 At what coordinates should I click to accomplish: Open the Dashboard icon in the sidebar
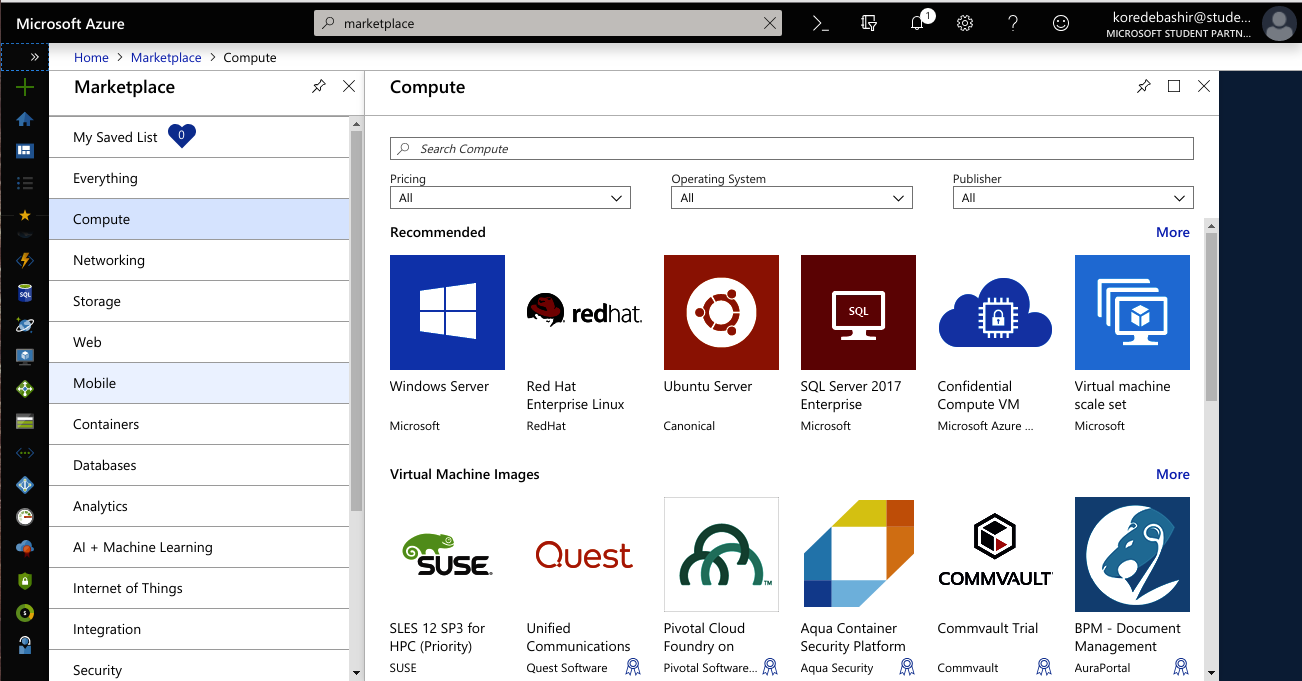click(25, 151)
